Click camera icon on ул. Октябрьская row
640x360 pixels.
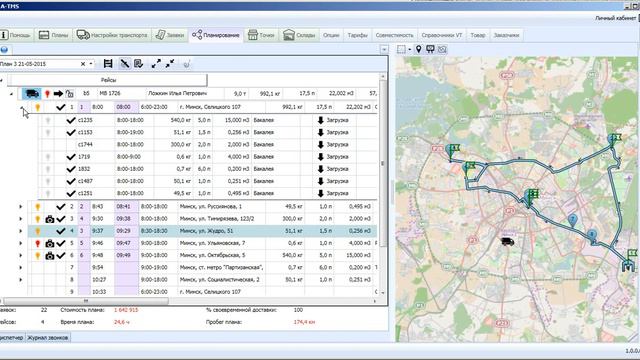pos(50,256)
